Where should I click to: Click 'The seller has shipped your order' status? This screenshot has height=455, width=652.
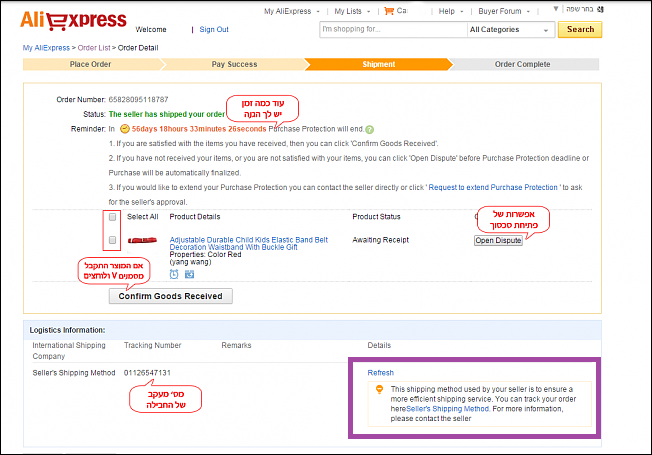click(x=167, y=114)
